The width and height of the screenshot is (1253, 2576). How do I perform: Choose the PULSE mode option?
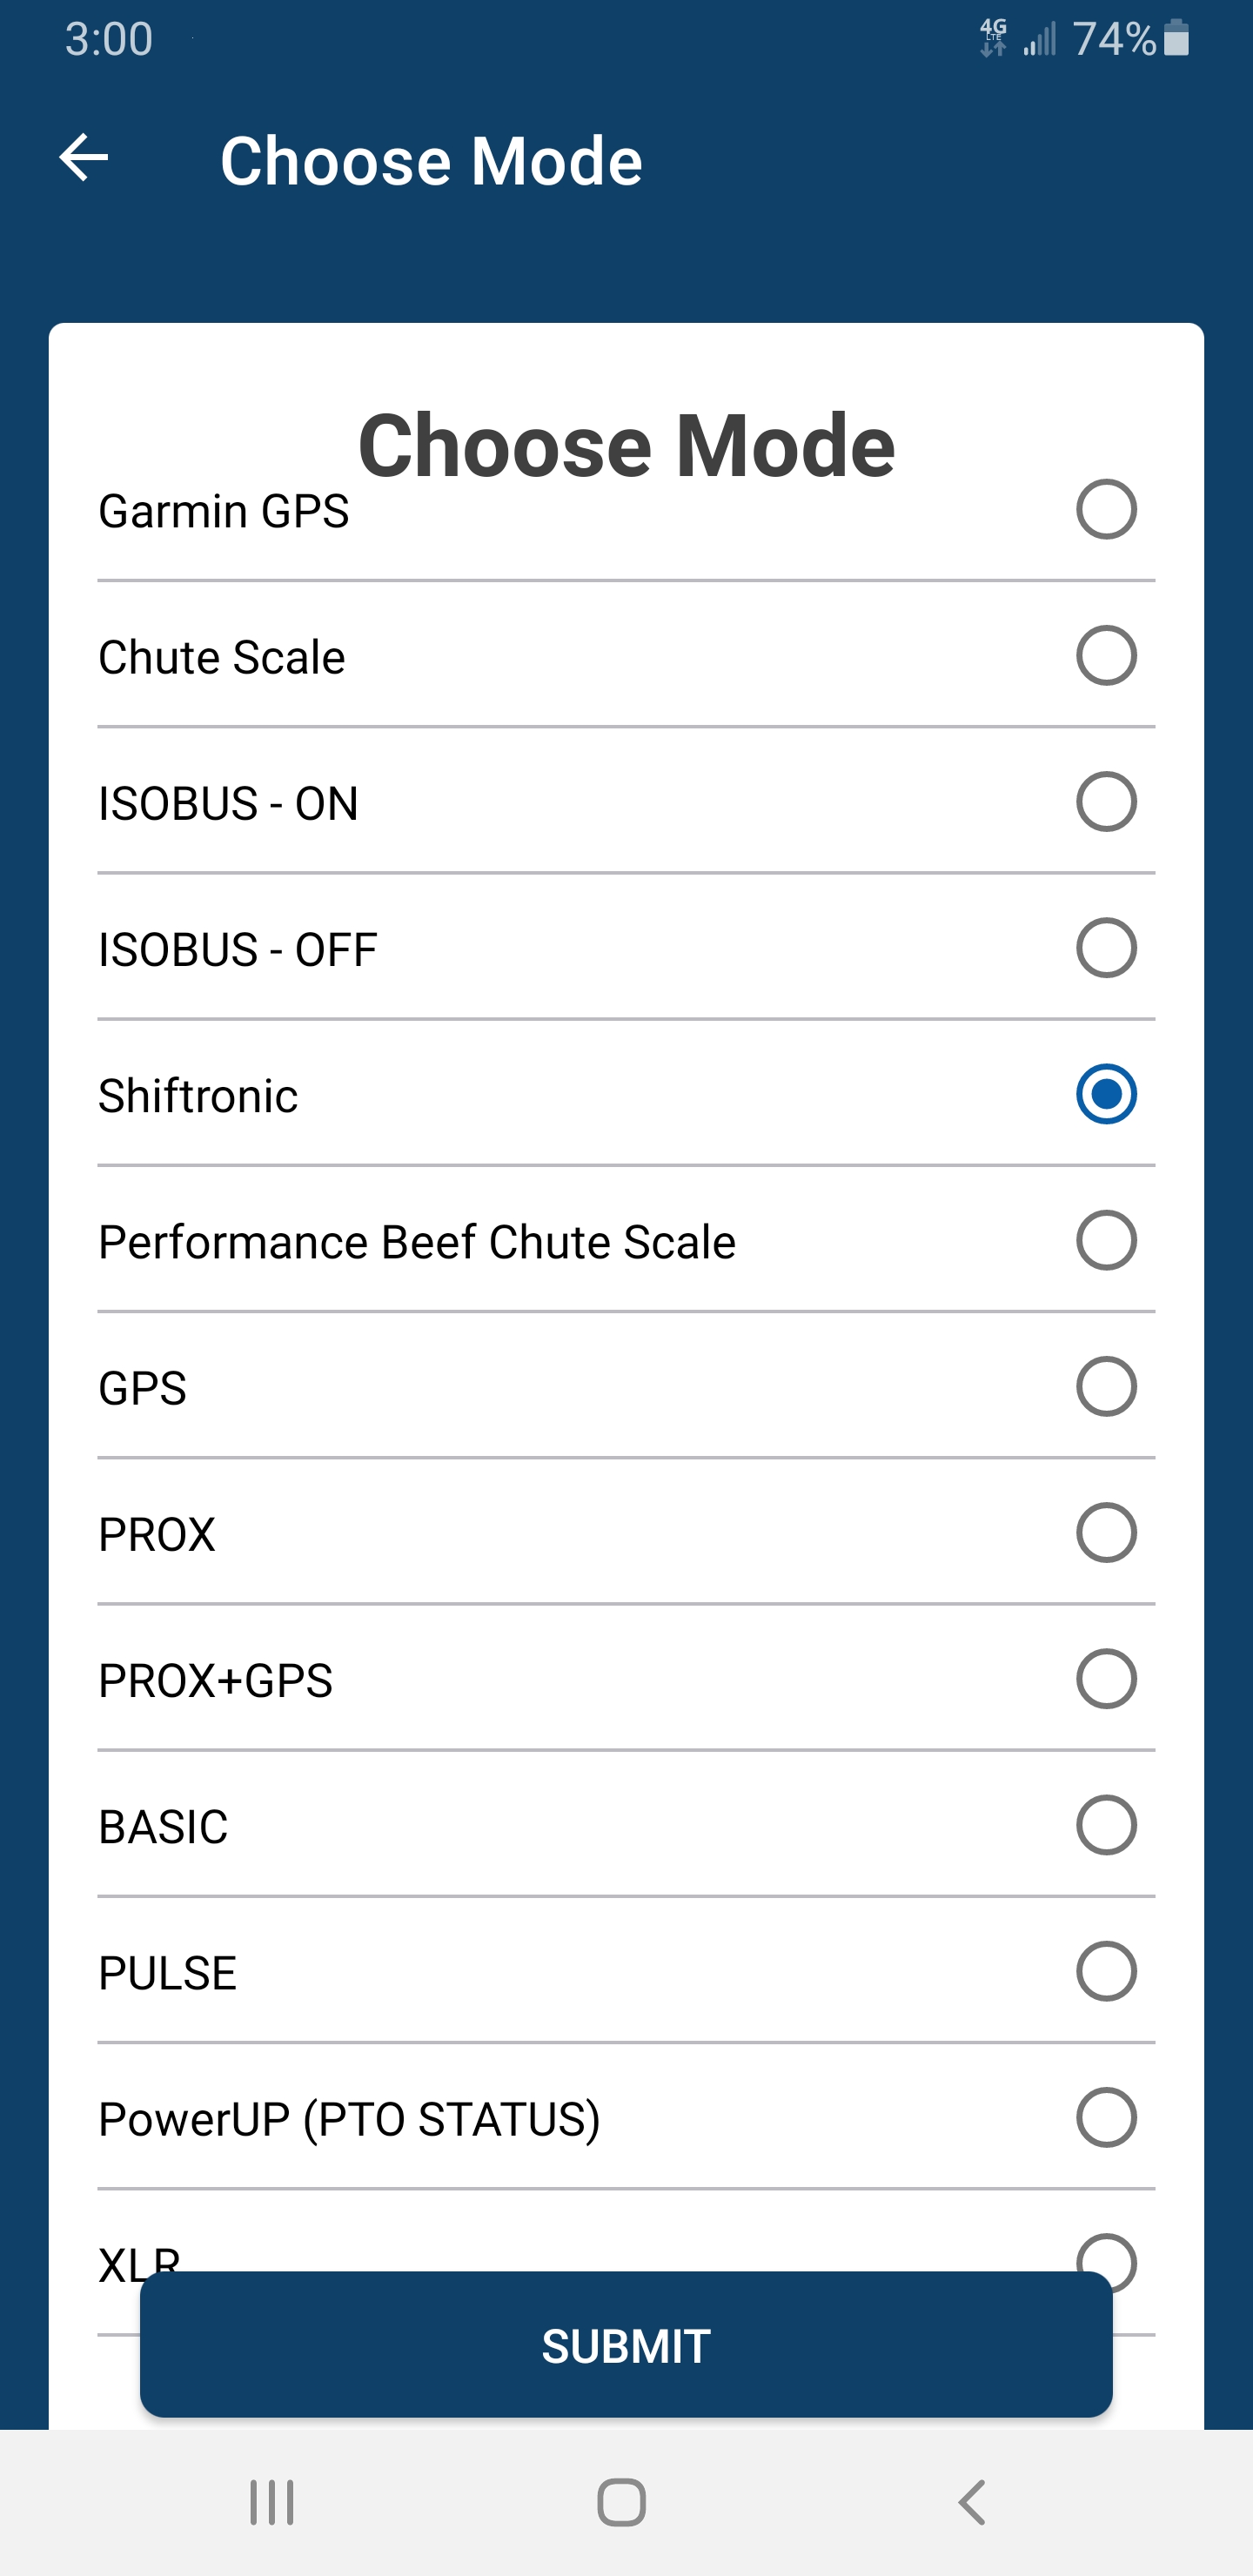click(1105, 1971)
